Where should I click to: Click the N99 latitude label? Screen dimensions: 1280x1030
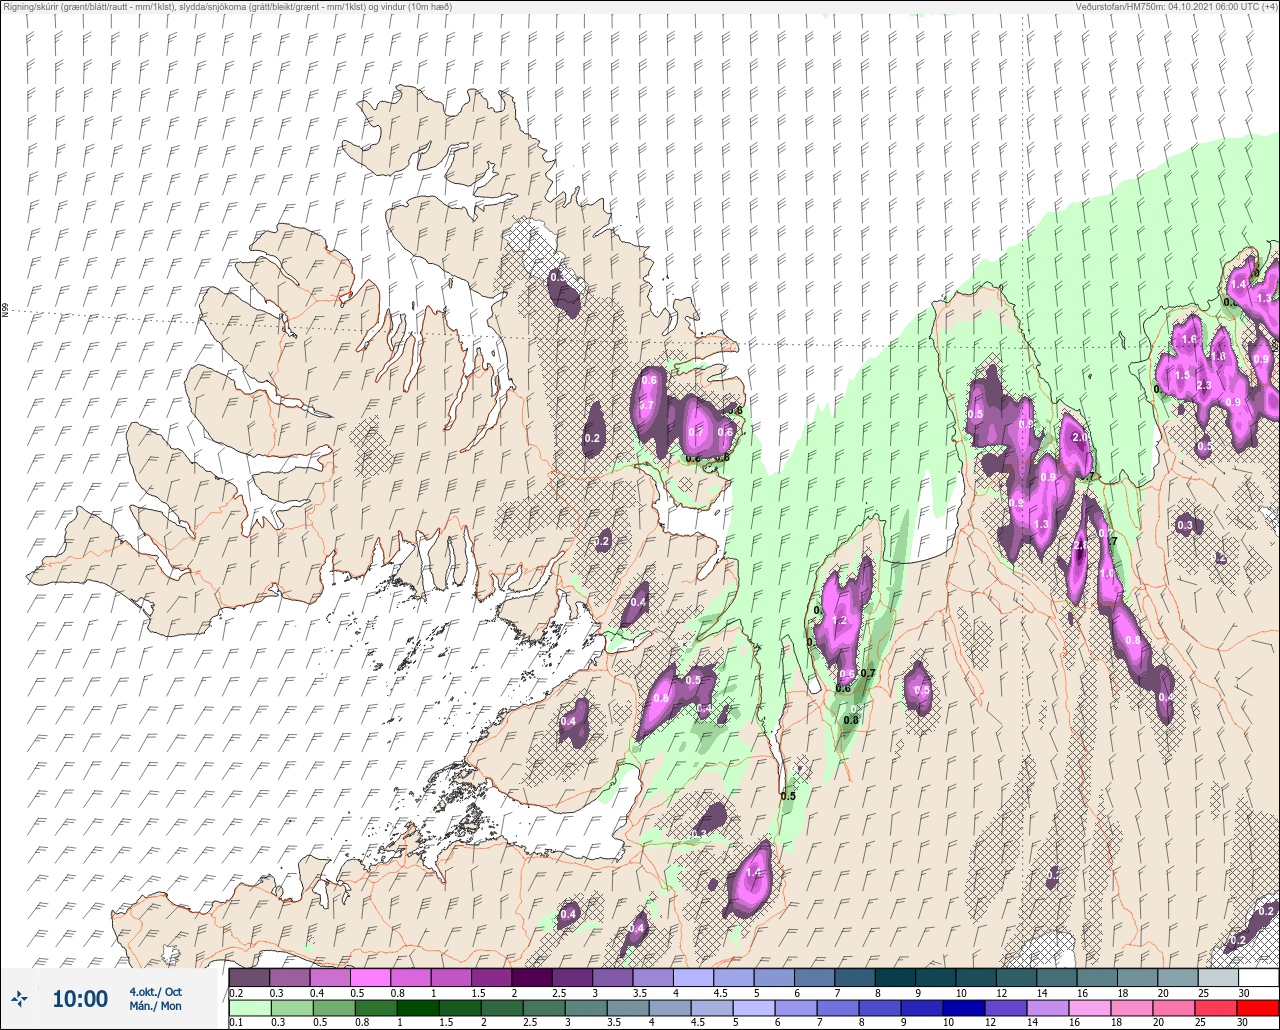coord(5,311)
